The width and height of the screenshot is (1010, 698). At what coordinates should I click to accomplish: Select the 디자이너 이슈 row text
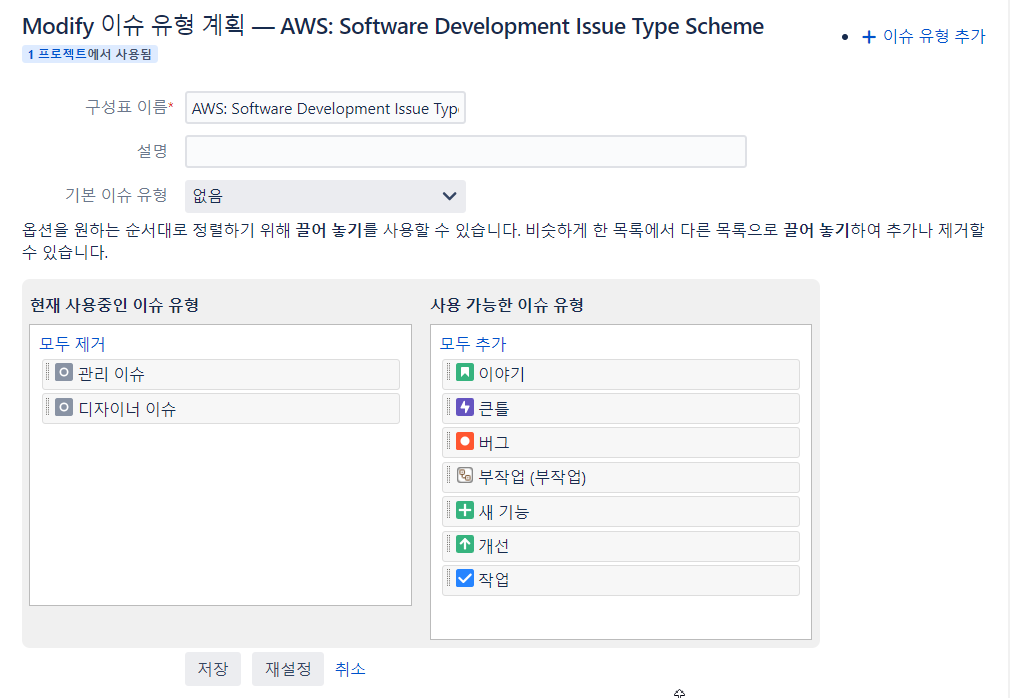point(127,409)
